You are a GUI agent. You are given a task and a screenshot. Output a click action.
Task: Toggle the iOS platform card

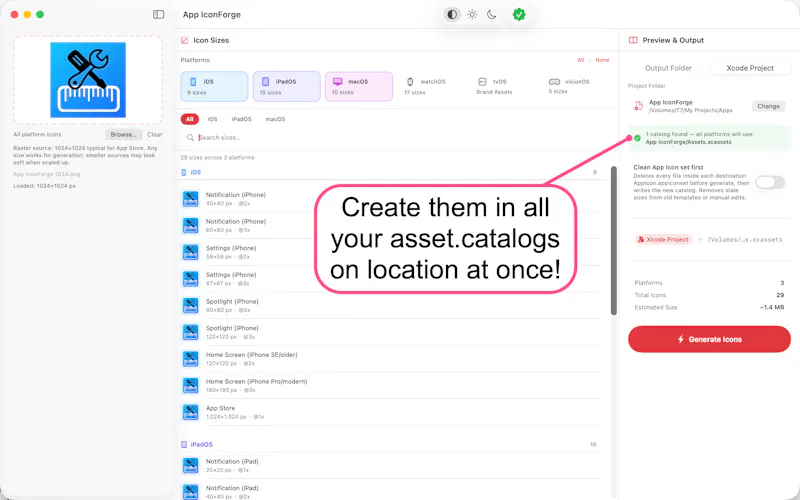(x=214, y=86)
